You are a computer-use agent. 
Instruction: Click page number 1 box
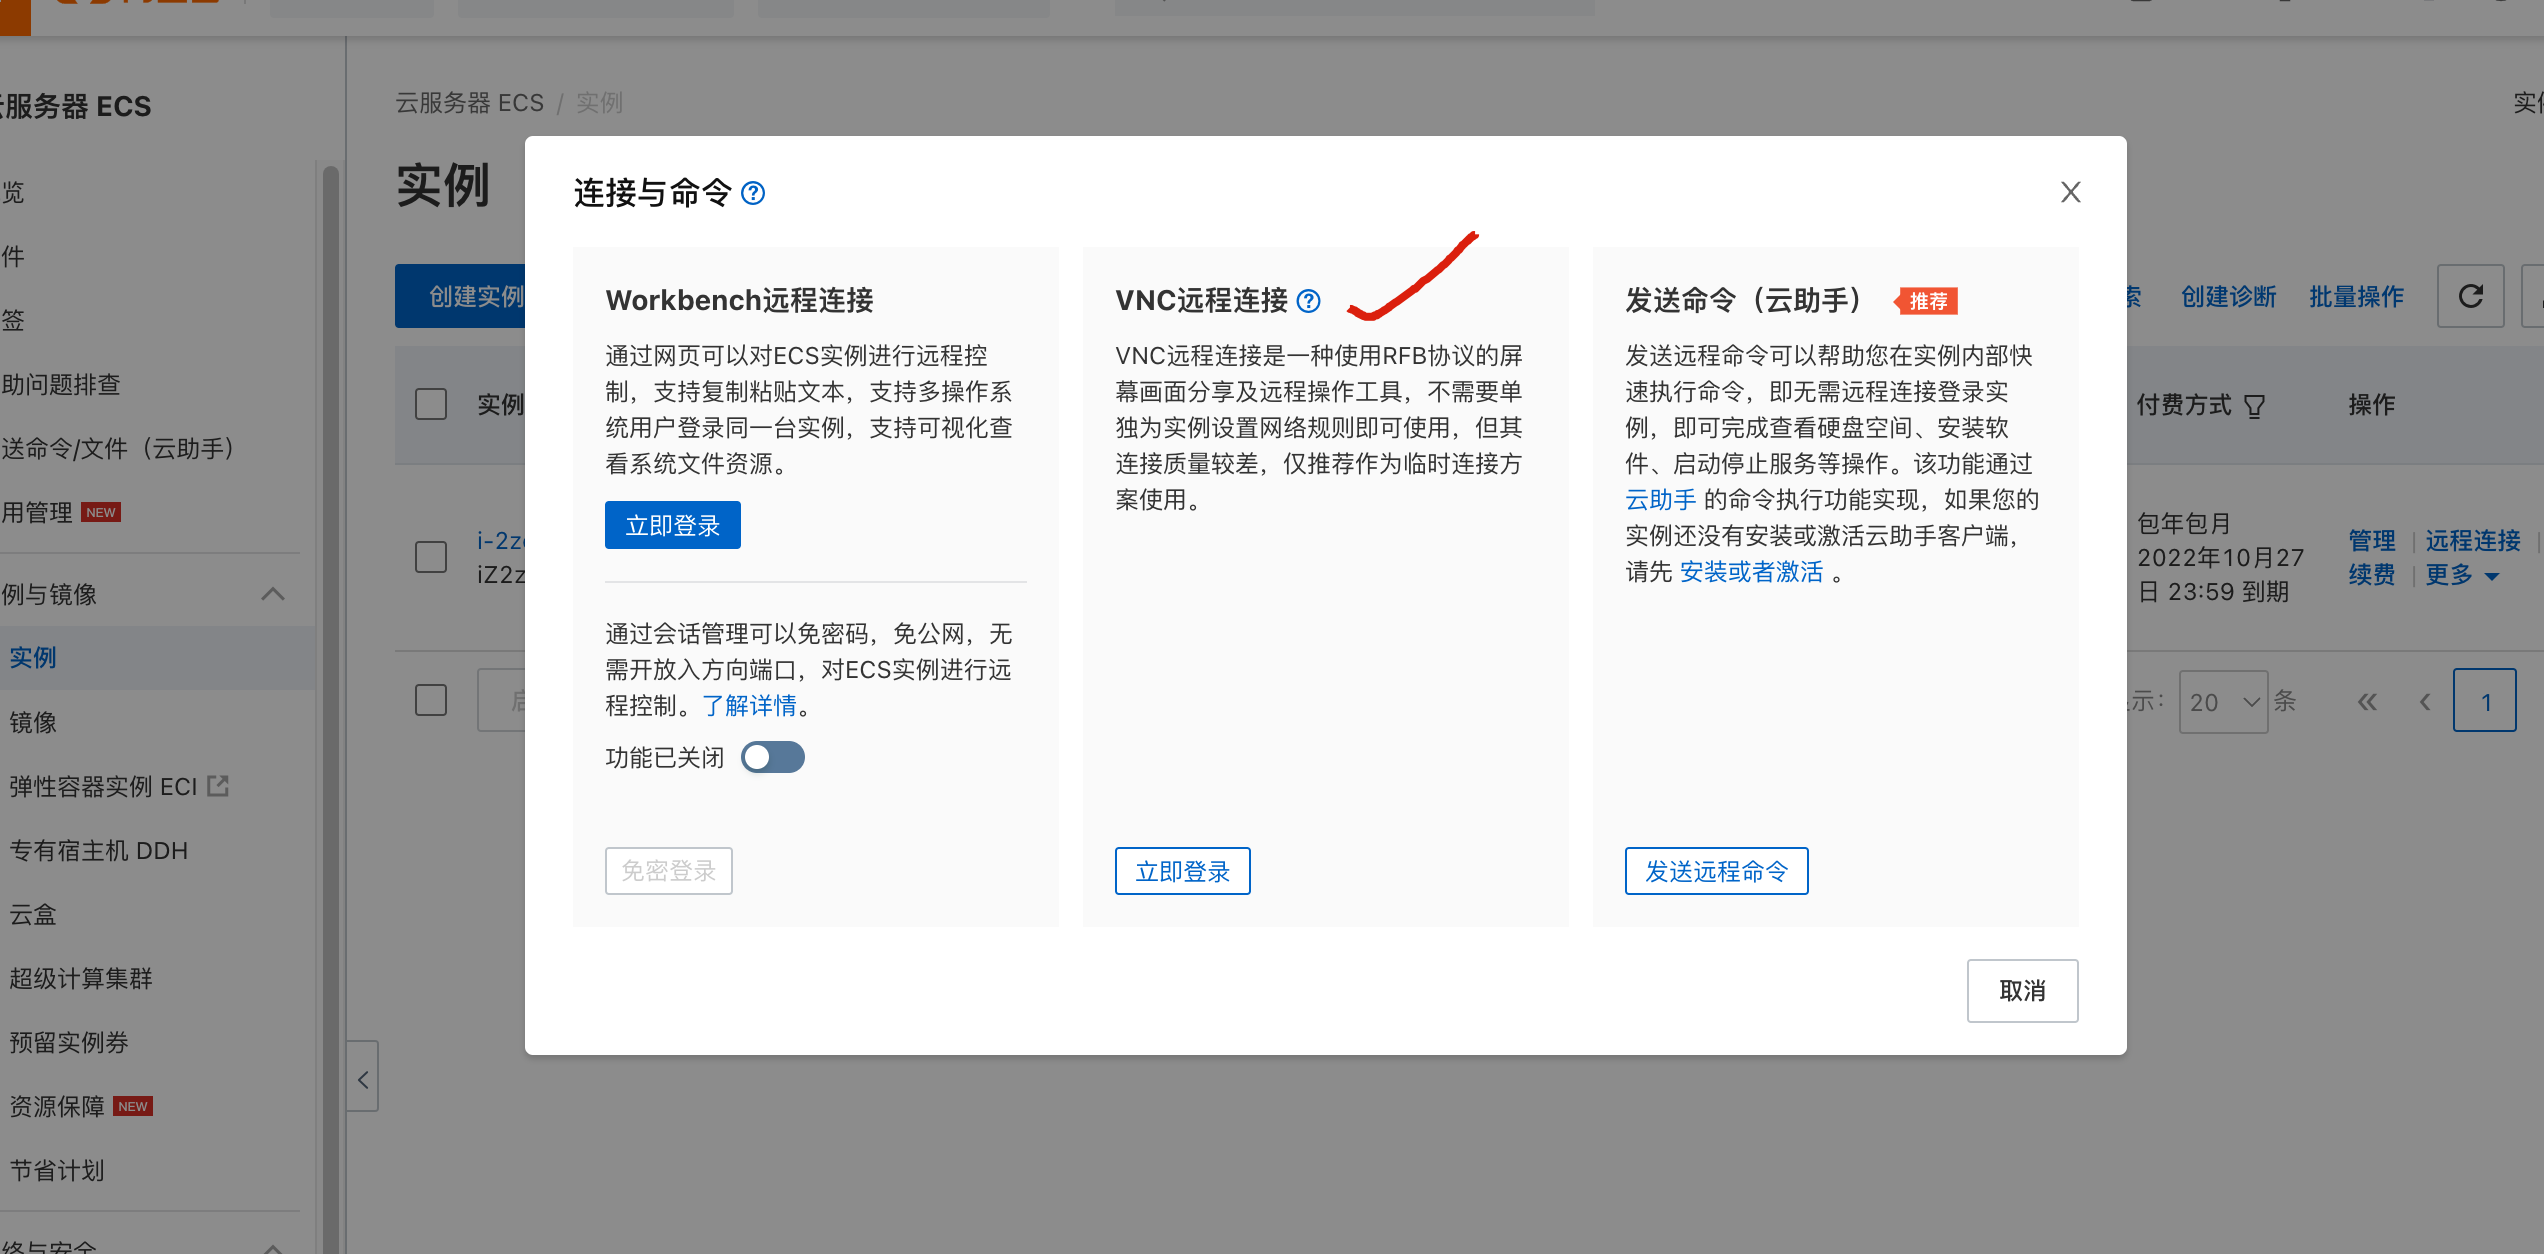pos(2485,702)
